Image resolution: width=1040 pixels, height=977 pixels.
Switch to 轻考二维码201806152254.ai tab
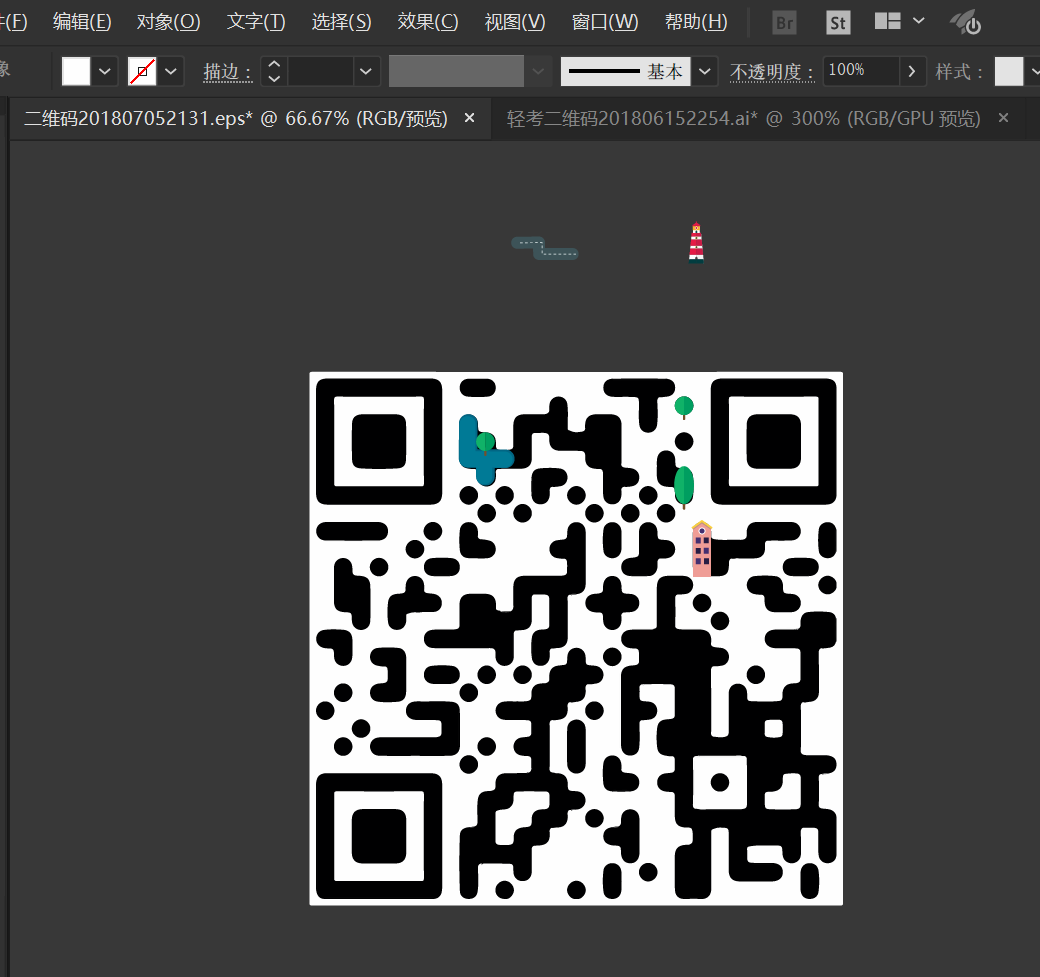click(744, 119)
